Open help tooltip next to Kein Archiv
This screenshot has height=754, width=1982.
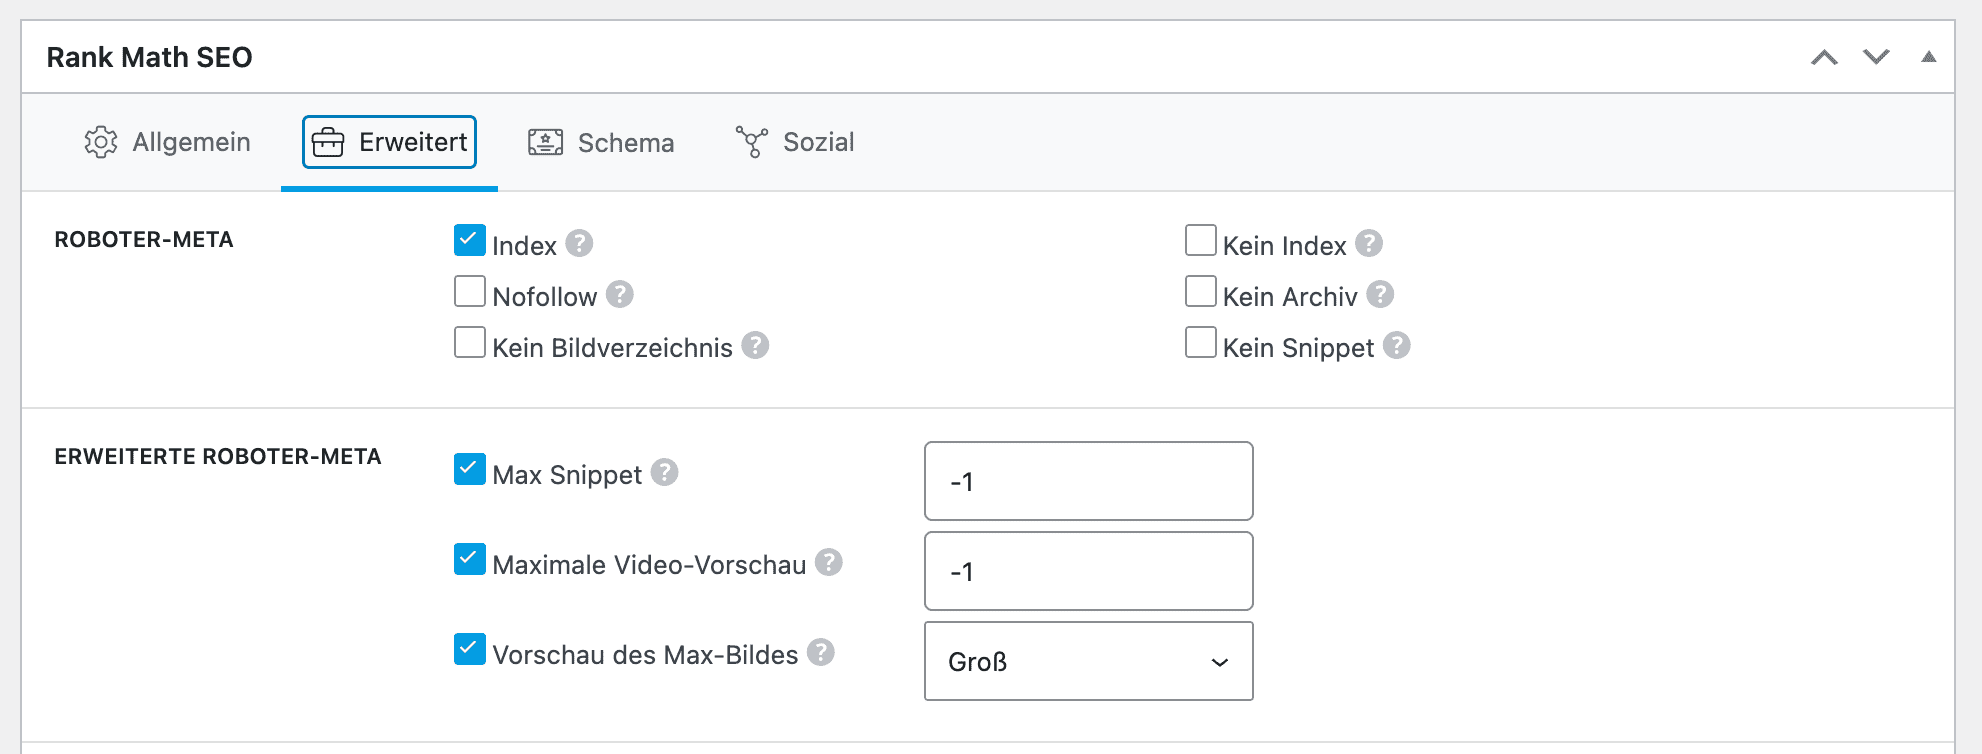click(1380, 295)
